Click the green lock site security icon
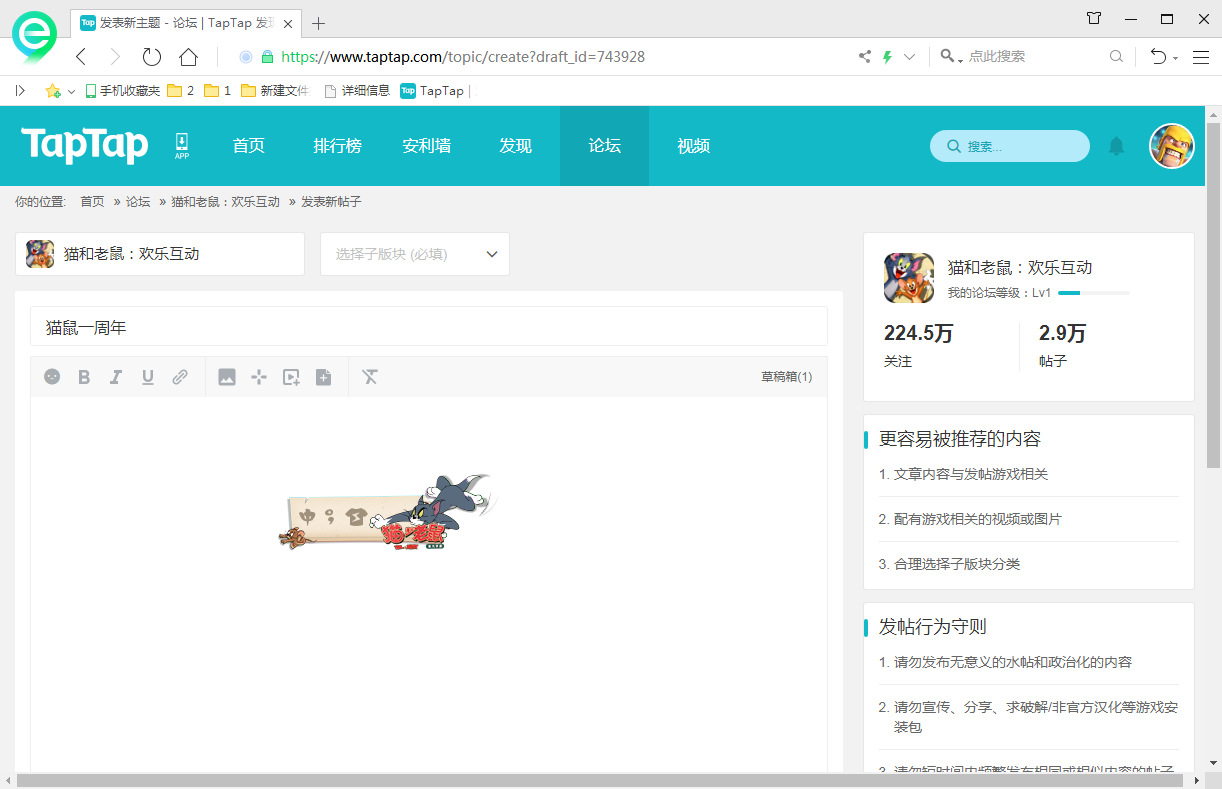 tap(267, 57)
